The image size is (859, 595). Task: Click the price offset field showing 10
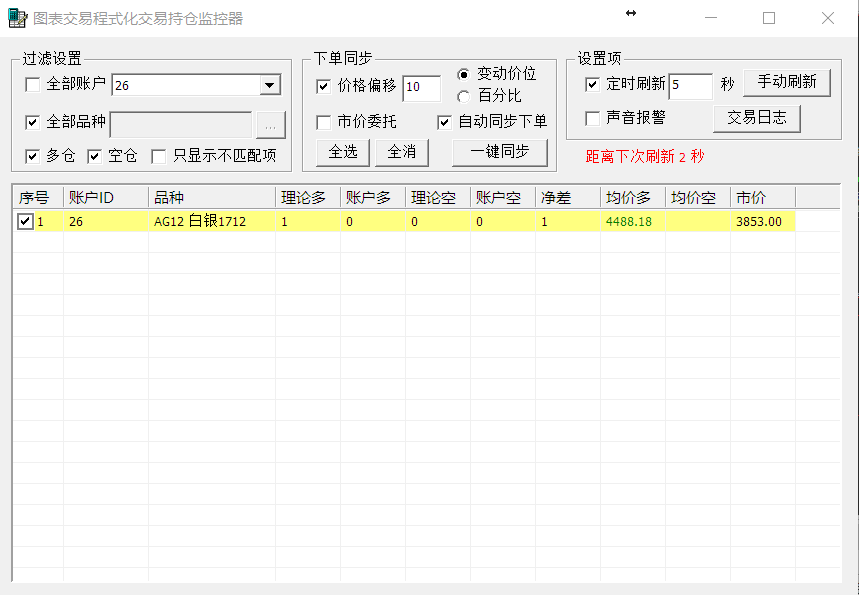(421, 88)
